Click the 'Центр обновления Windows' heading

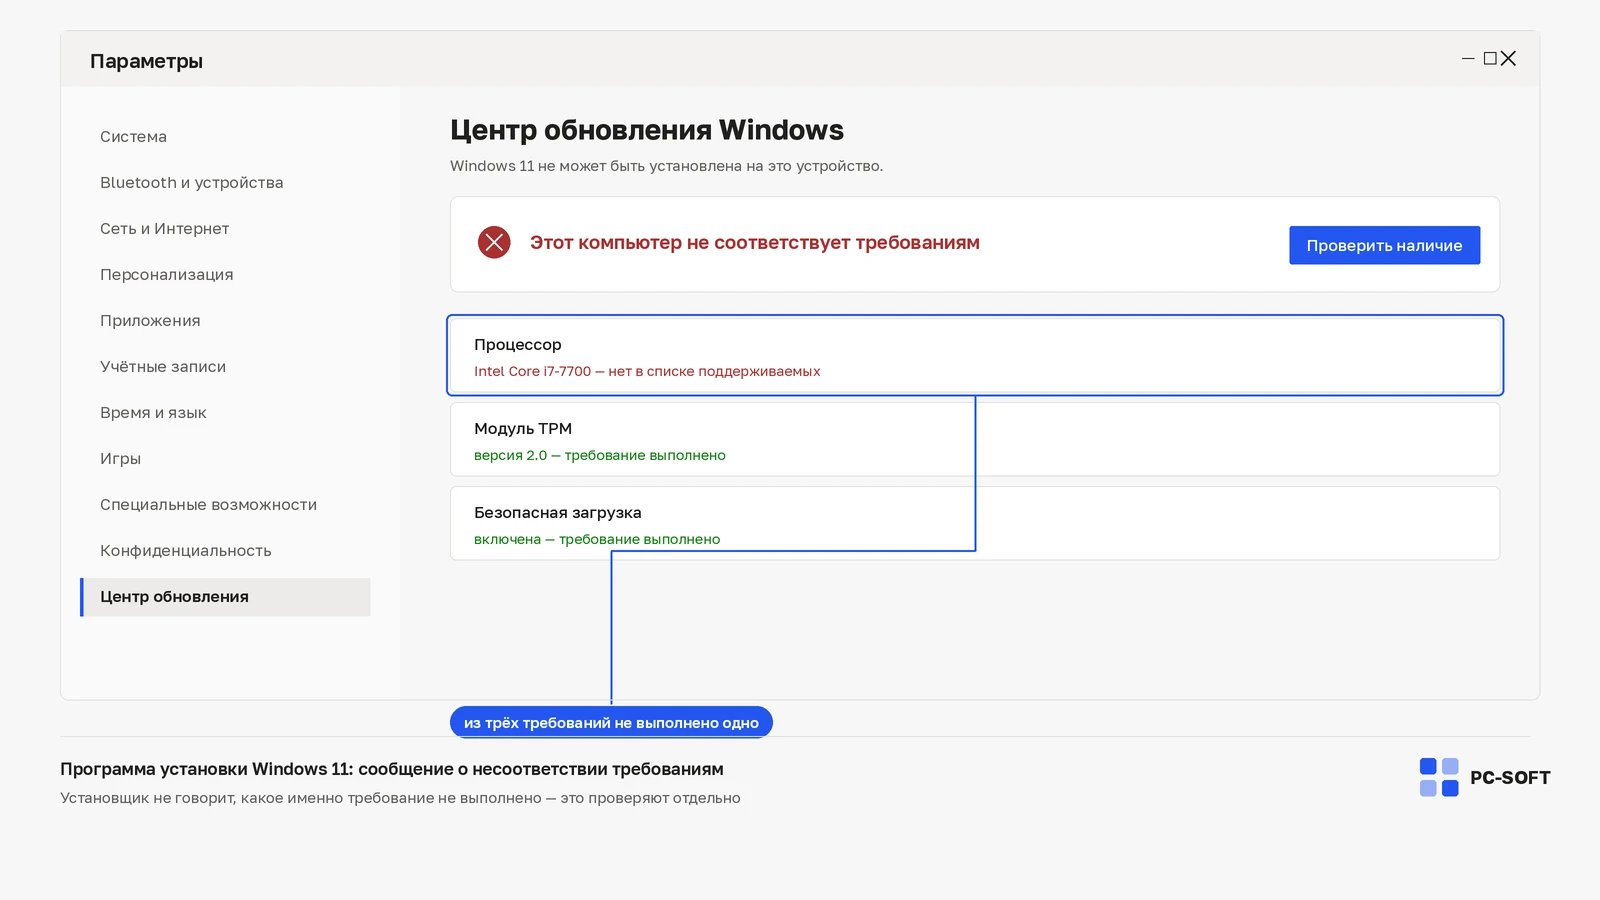pyautogui.click(x=647, y=130)
